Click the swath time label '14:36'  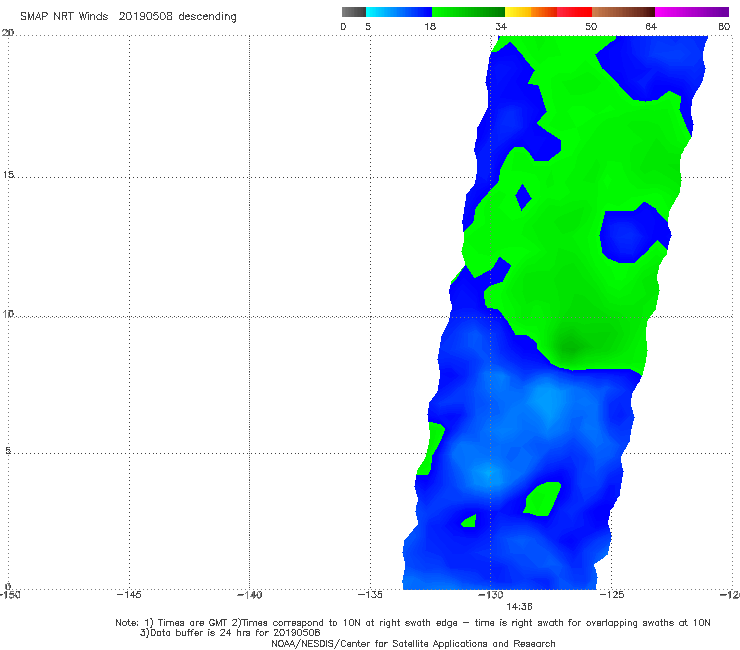click(x=519, y=607)
